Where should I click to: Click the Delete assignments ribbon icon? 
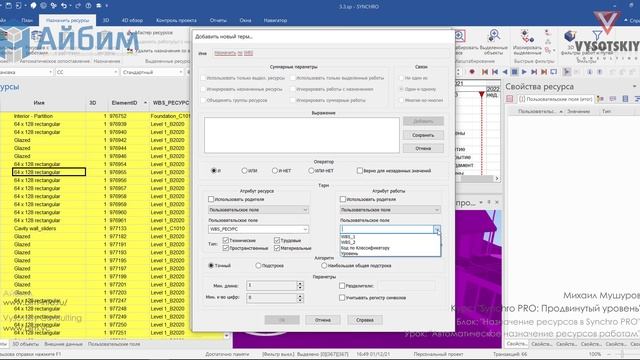pyautogui.click(x=130, y=51)
